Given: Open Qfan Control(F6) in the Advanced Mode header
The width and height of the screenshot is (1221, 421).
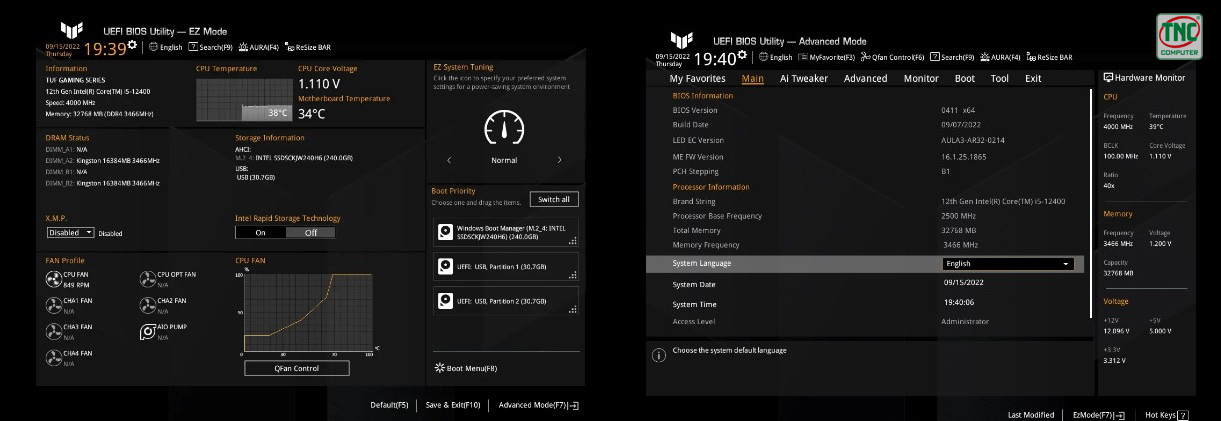Looking at the screenshot, I should click(892, 58).
